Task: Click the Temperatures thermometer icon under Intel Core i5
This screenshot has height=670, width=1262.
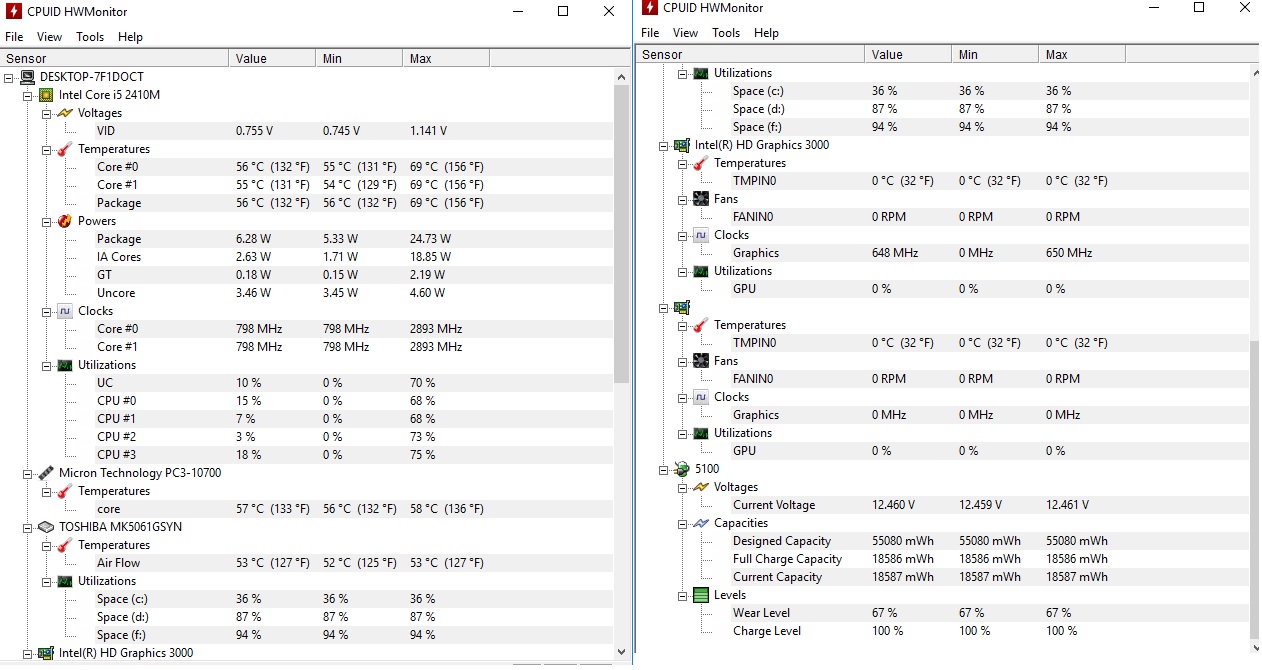Action: [65, 149]
